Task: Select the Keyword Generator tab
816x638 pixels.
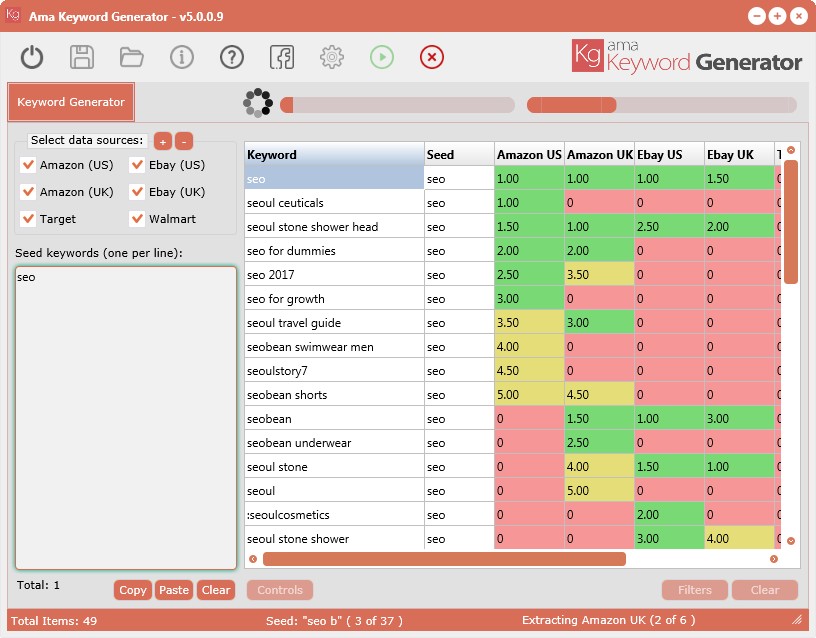Action: tap(71, 102)
